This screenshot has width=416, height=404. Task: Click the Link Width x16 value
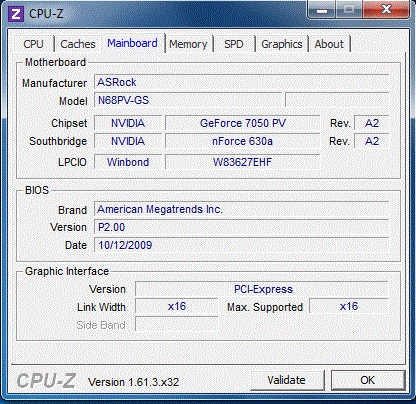click(177, 306)
